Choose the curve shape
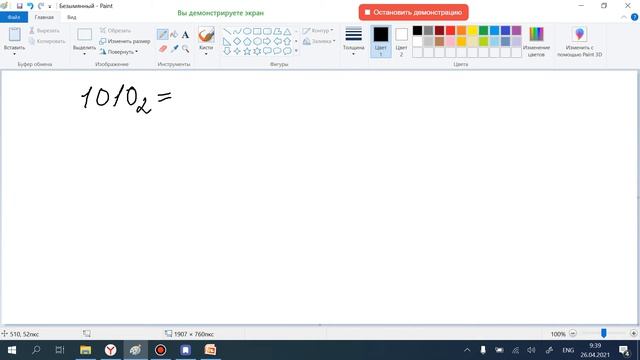 click(237, 31)
